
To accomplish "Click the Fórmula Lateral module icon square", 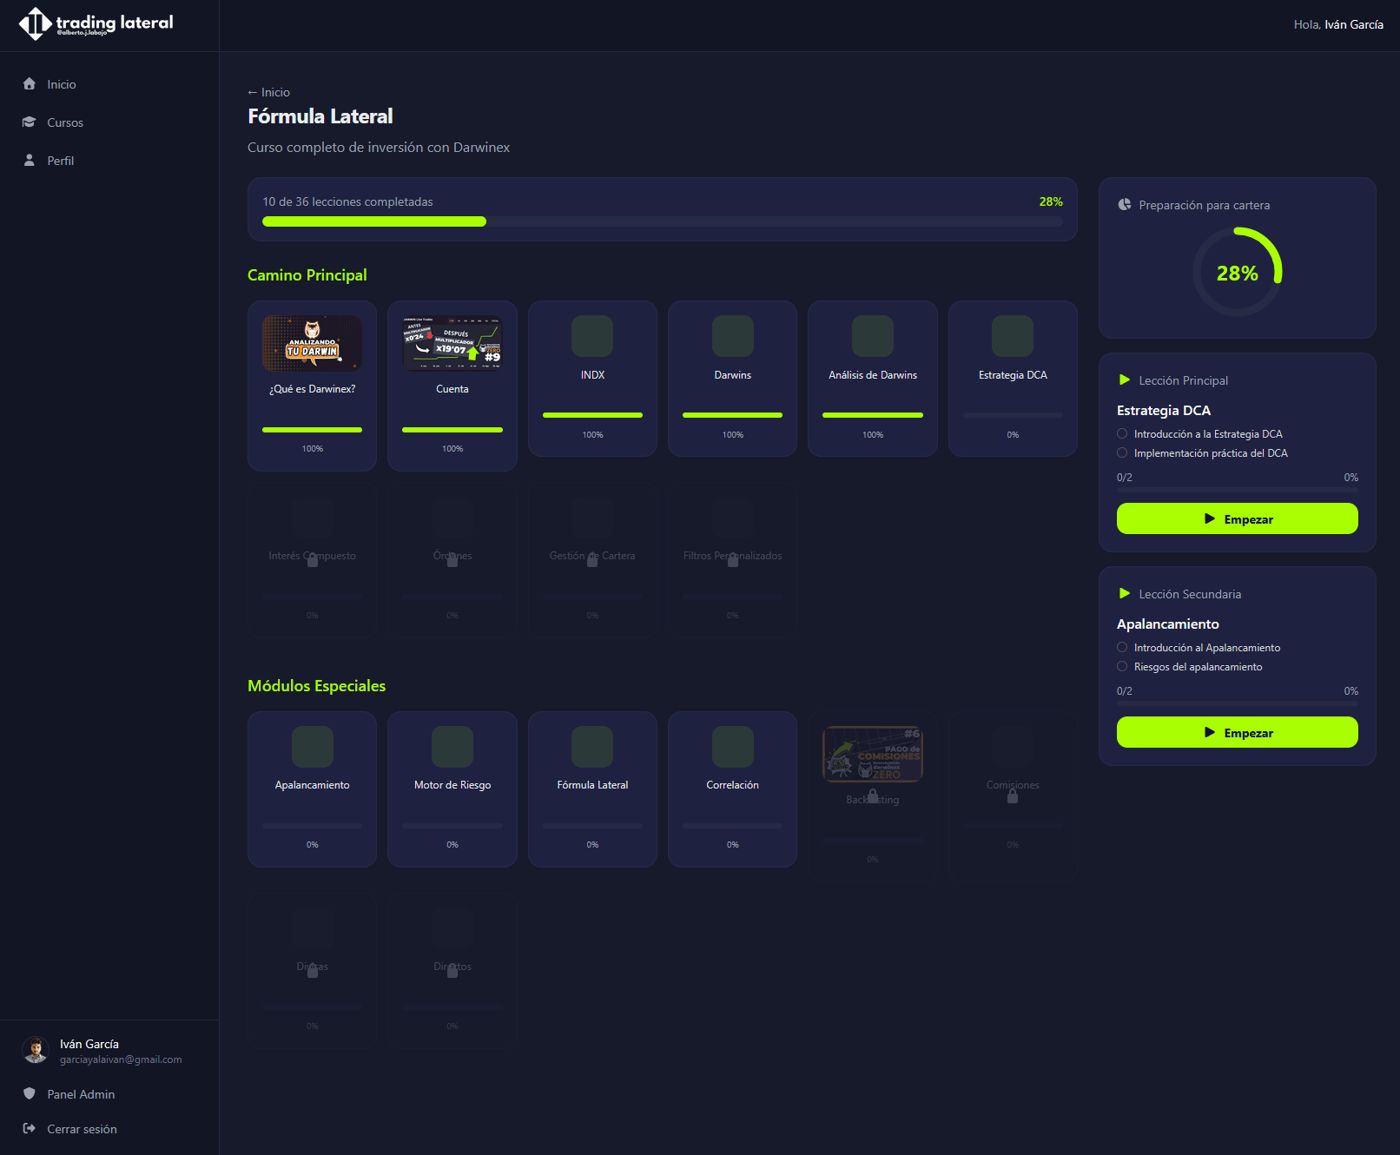I will (x=592, y=747).
